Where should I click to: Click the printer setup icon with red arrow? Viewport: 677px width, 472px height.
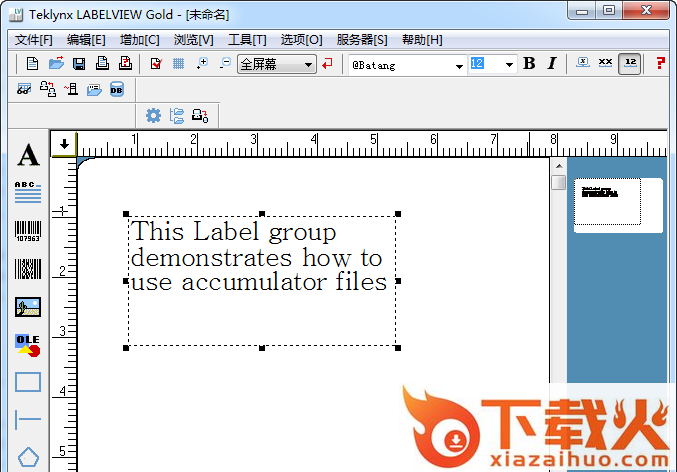coord(47,89)
